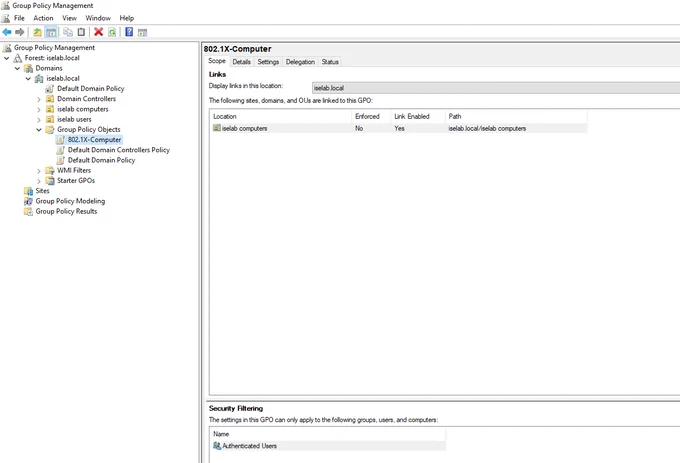Screen dimensions: 680x463
Task: Click the iselab users OU icon
Action: 50,119
